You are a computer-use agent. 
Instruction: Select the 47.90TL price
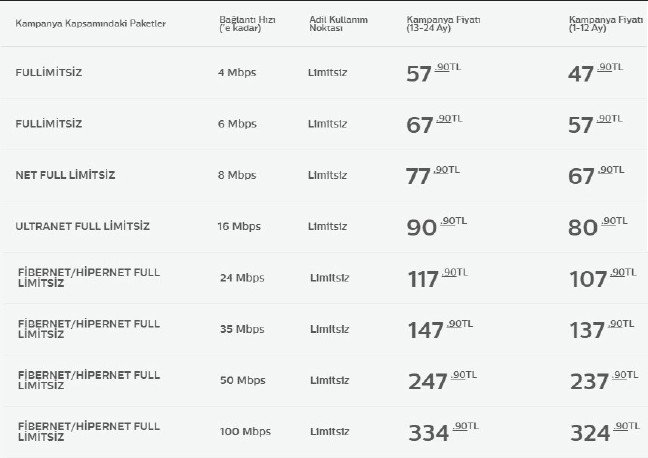tap(595, 72)
